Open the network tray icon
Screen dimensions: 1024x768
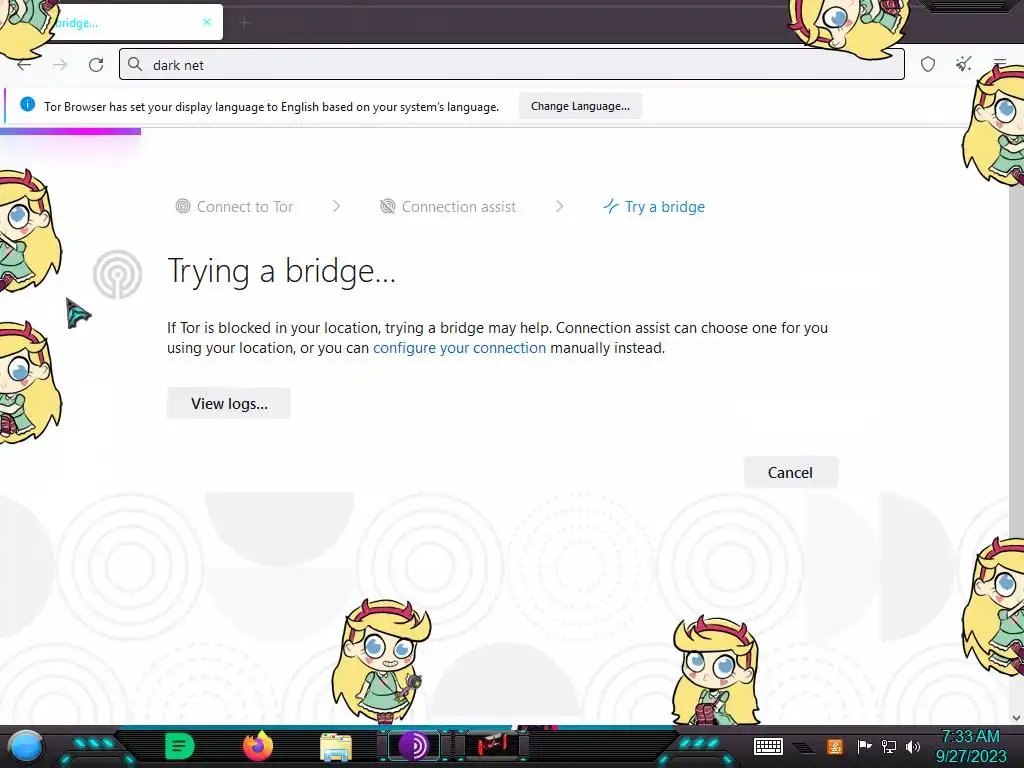889,746
